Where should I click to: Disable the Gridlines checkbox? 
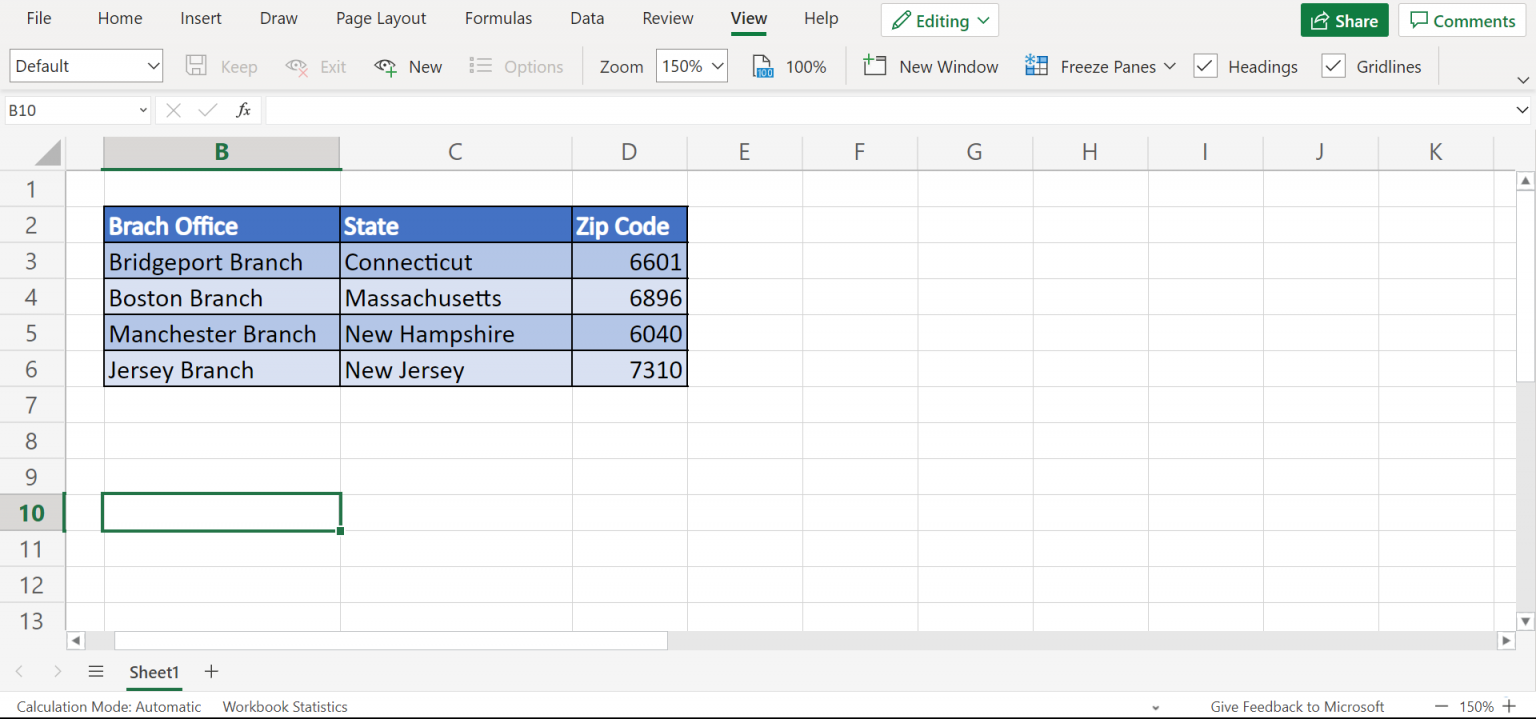pos(1333,65)
